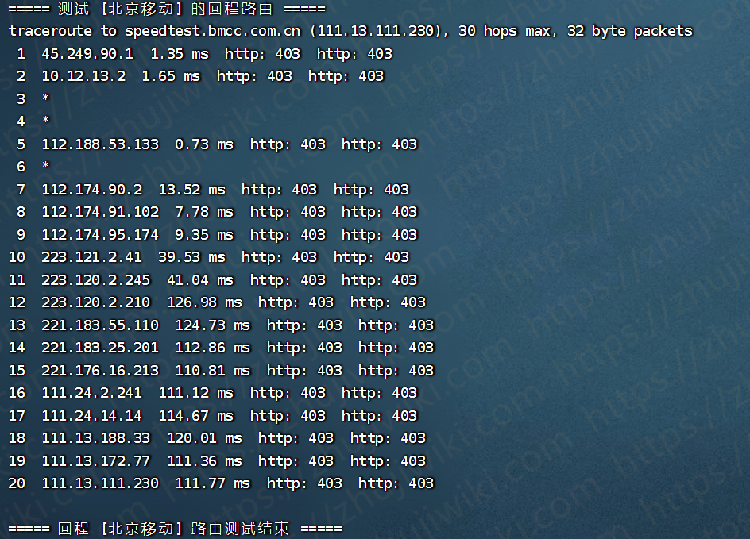750x539 pixels.
Task: Select latency 124.73 ms
Action: pos(213,325)
